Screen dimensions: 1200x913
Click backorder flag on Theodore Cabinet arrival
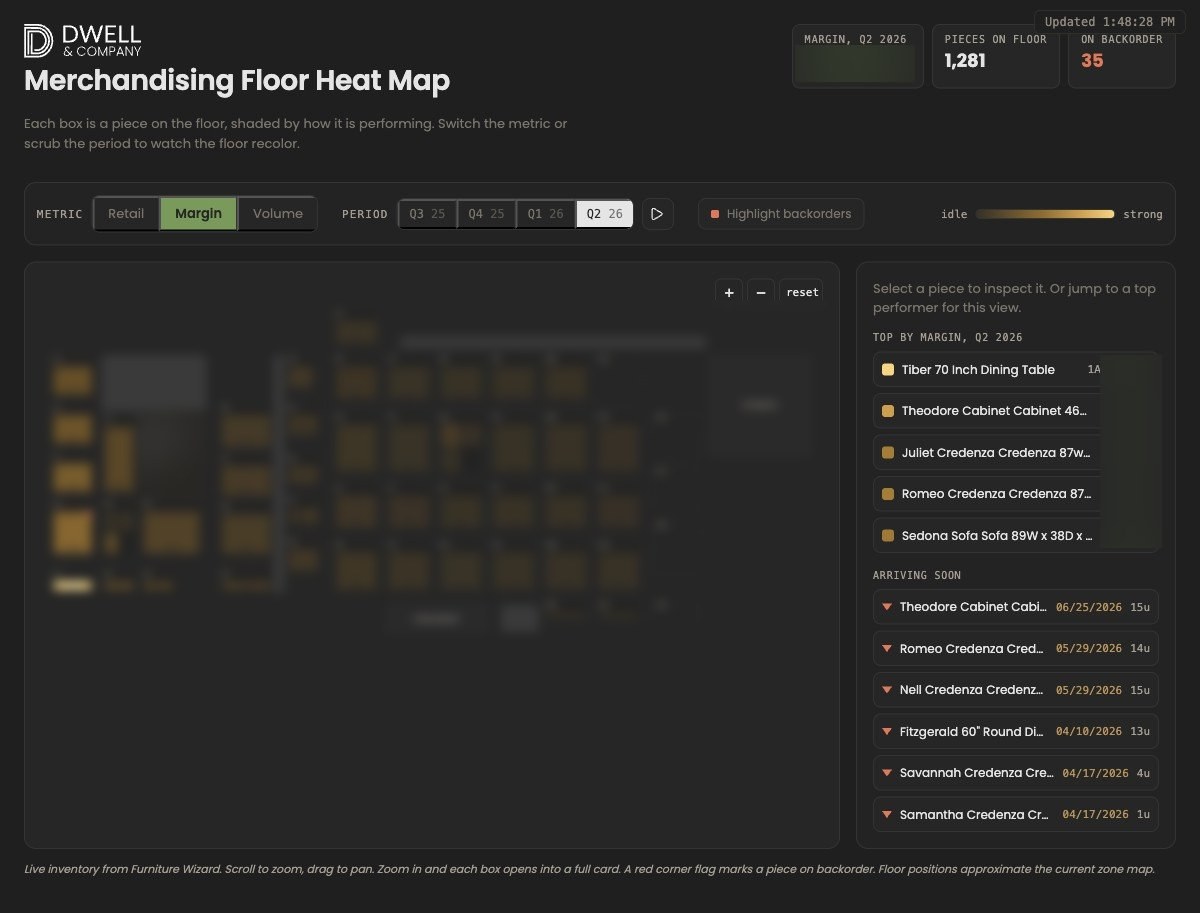coord(886,607)
